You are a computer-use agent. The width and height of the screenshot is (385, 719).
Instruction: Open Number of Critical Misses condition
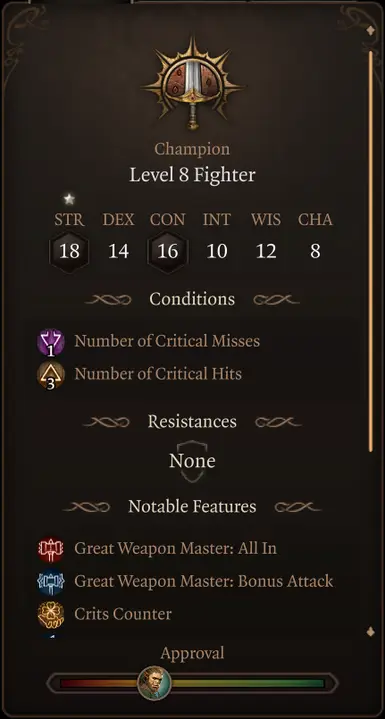pyautogui.click(x=167, y=341)
